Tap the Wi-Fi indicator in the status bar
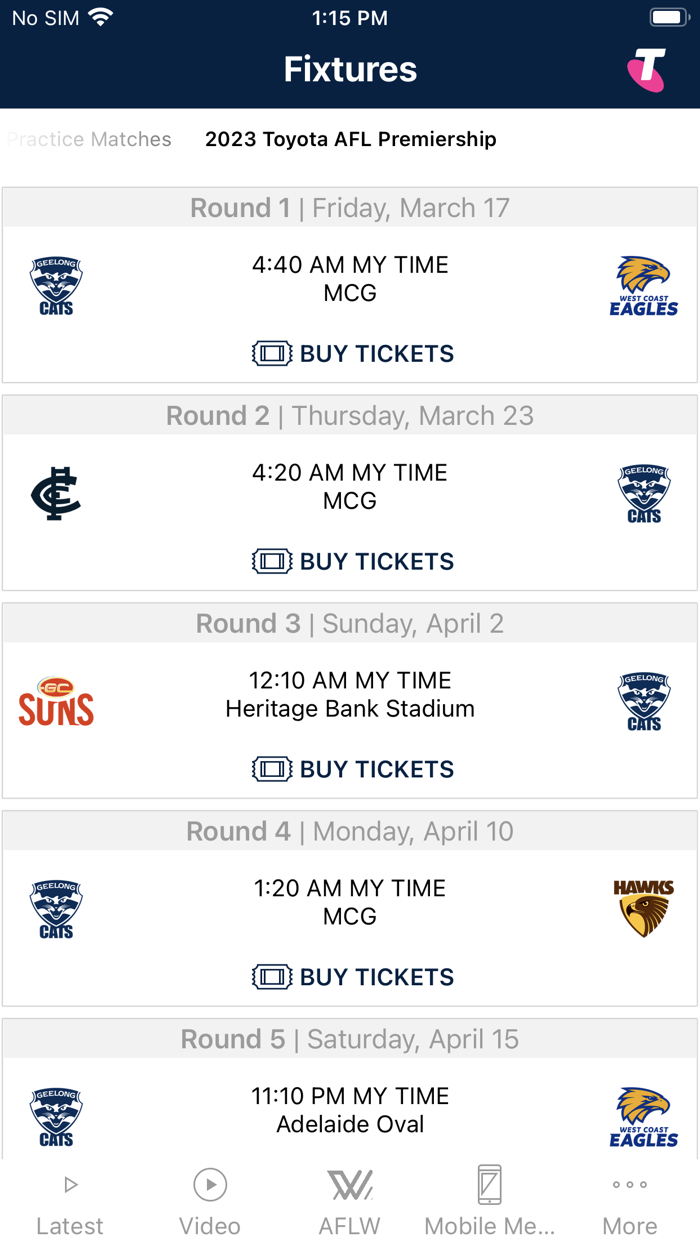The height and width of the screenshot is (1244, 700). [x=100, y=16]
